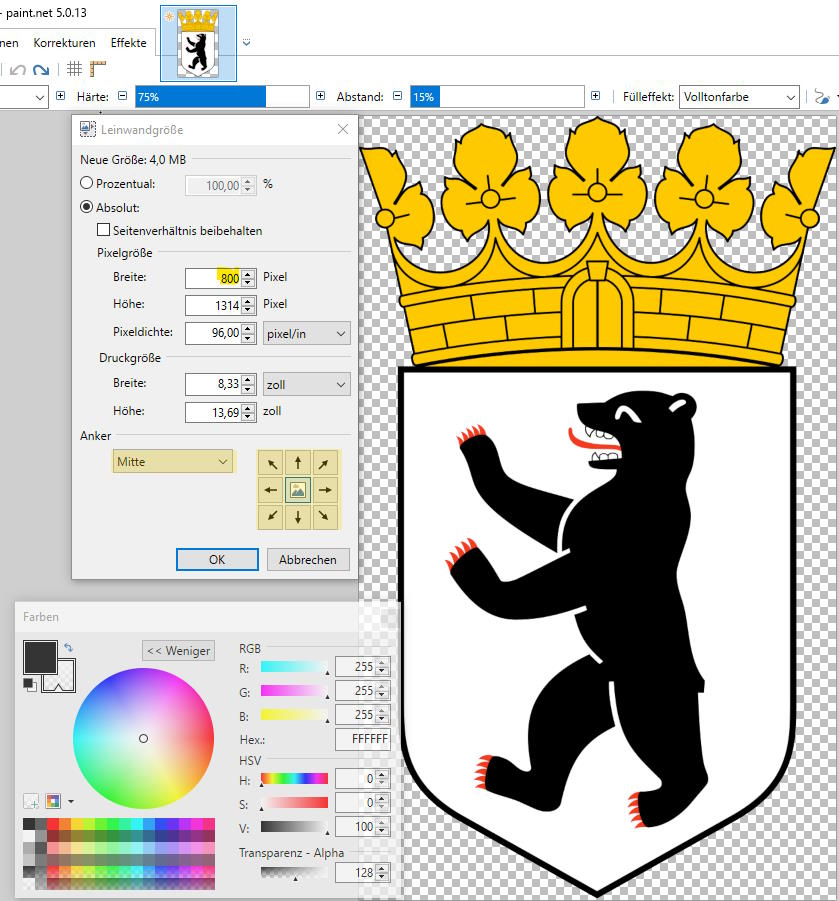The height and width of the screenshot is (901, 839).
Task: Select top anchor arrow
Action: 298,463
